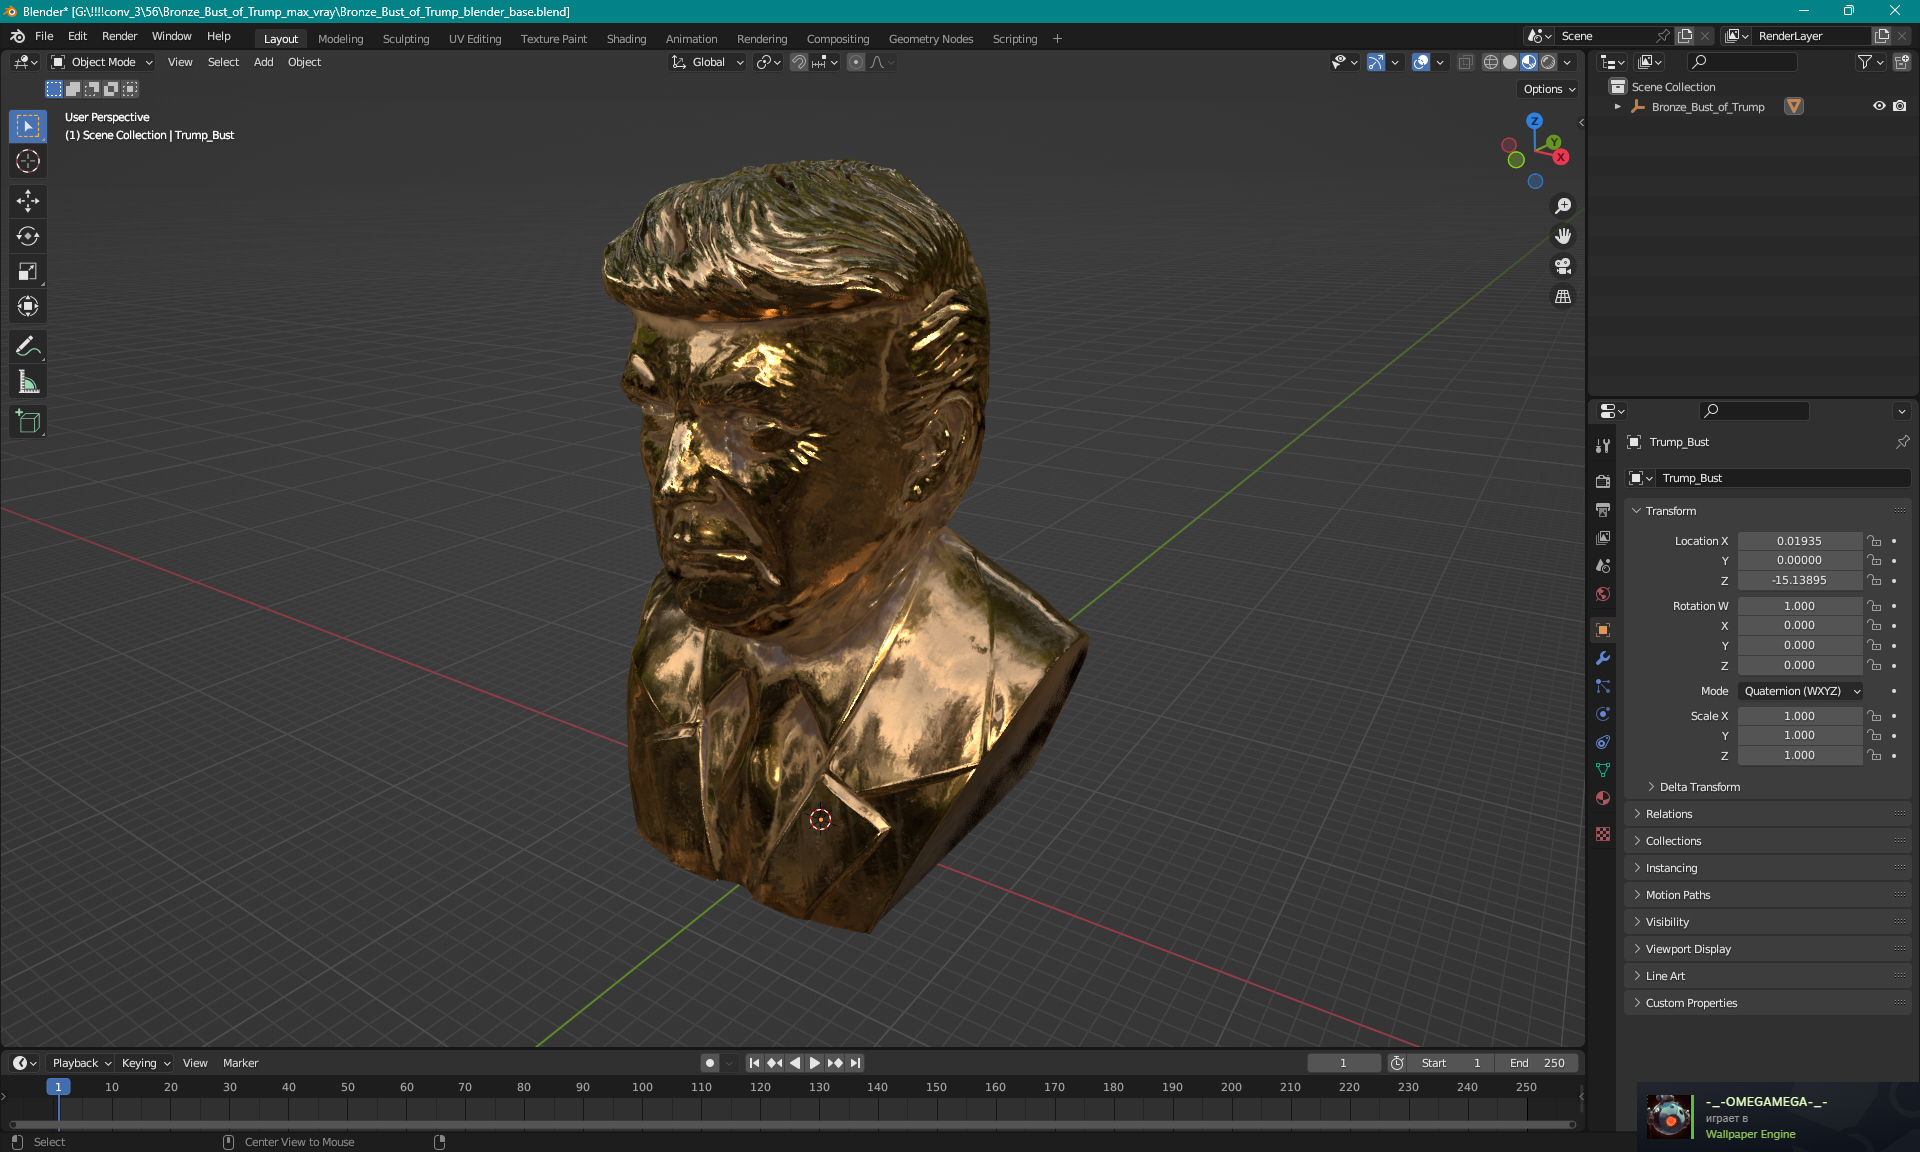Select the Scale tool

point(28,271)
